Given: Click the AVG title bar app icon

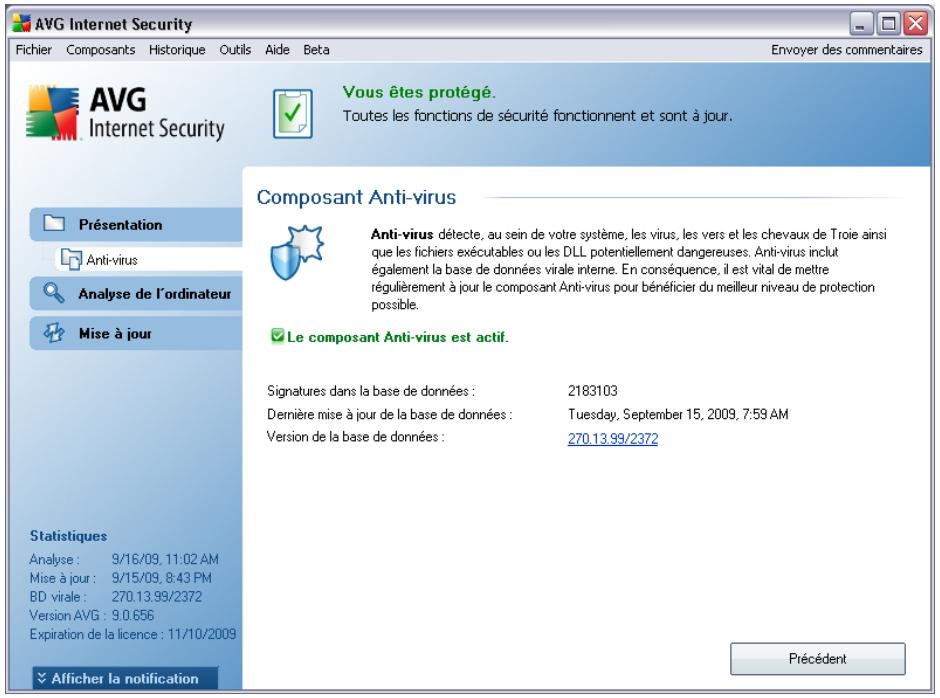Looking at the screenshot, I should click(22, 23).
